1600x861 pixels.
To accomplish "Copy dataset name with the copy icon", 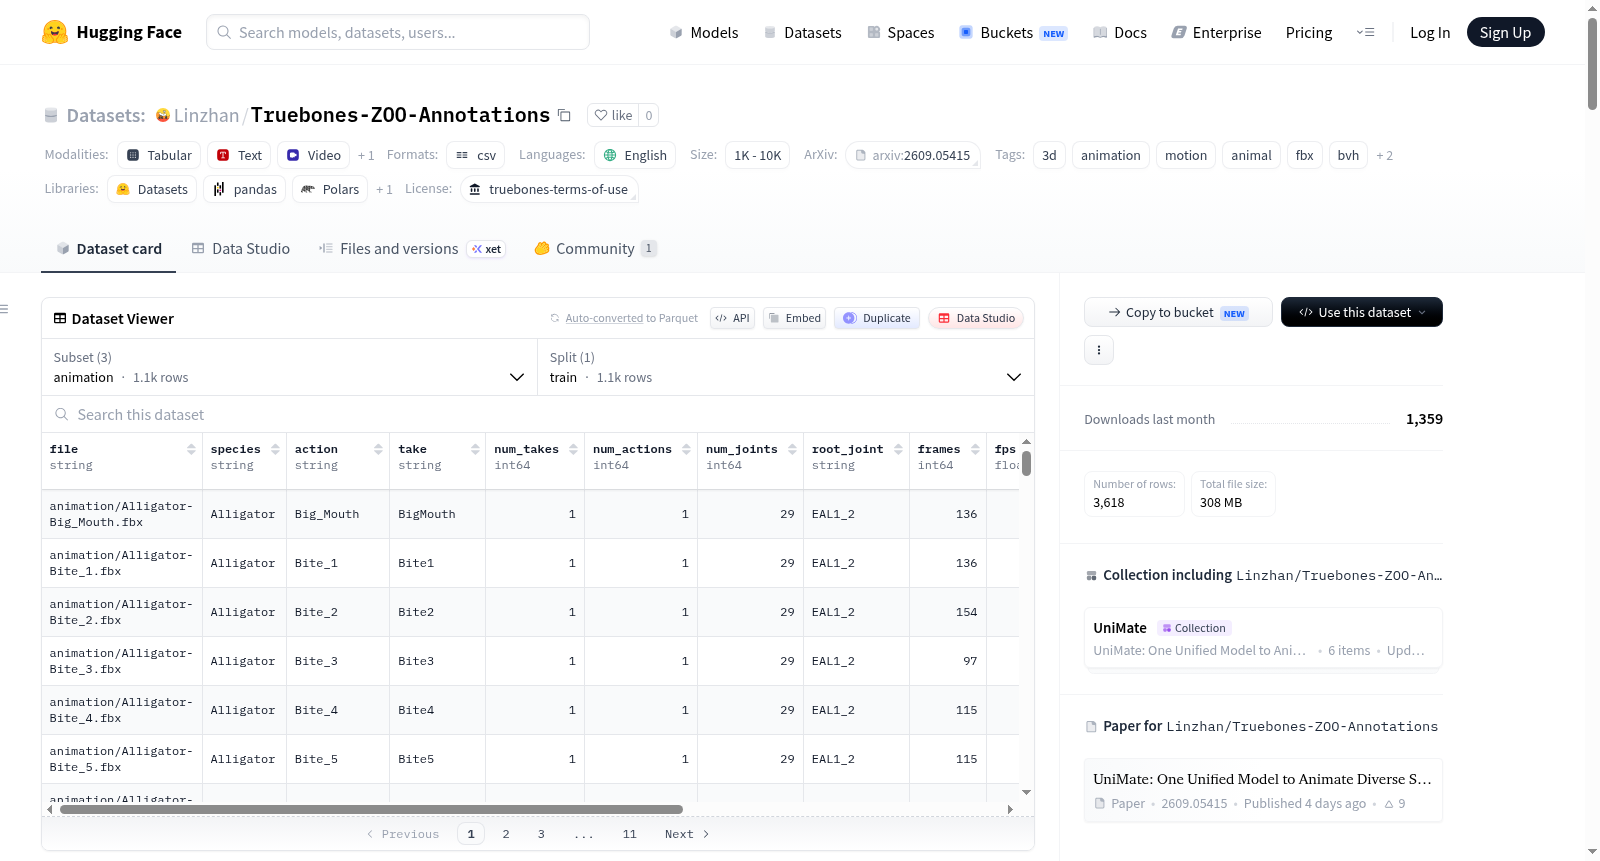I will tap(564, 115).
